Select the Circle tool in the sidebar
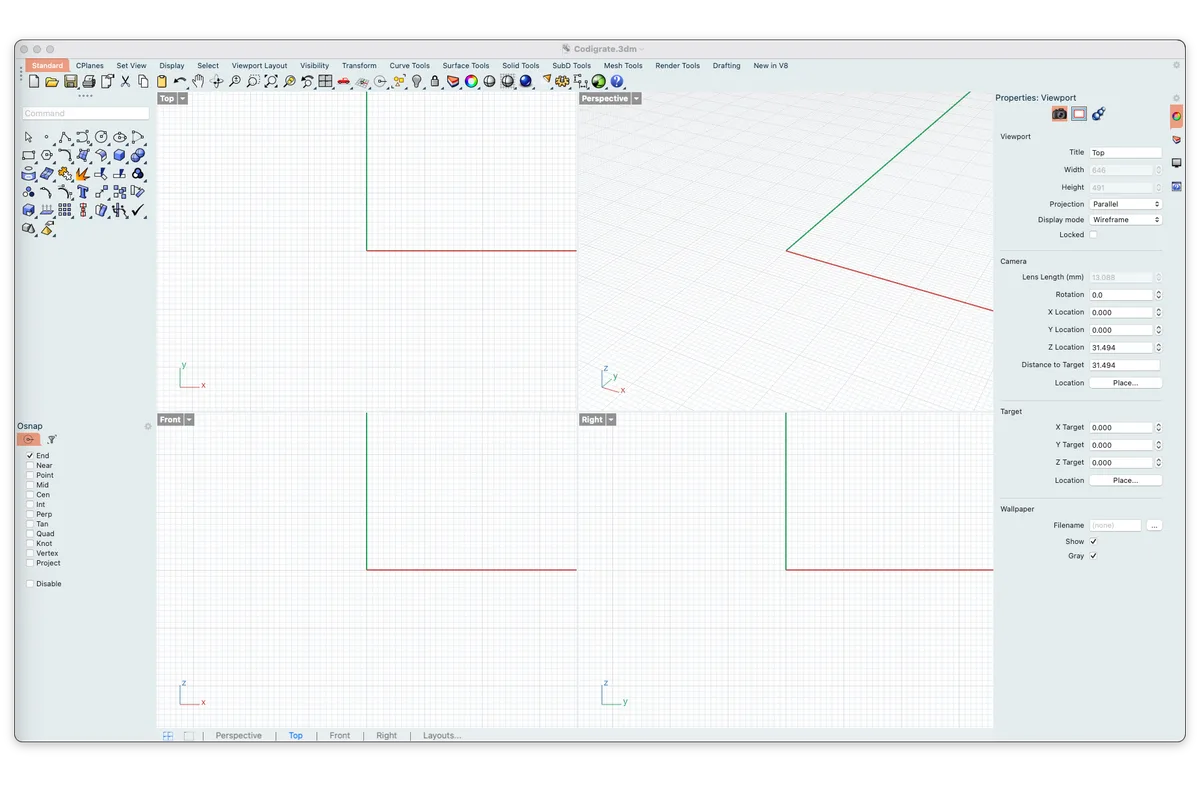1200x787 pixels. pyautogui.click(x=101, y=137)
